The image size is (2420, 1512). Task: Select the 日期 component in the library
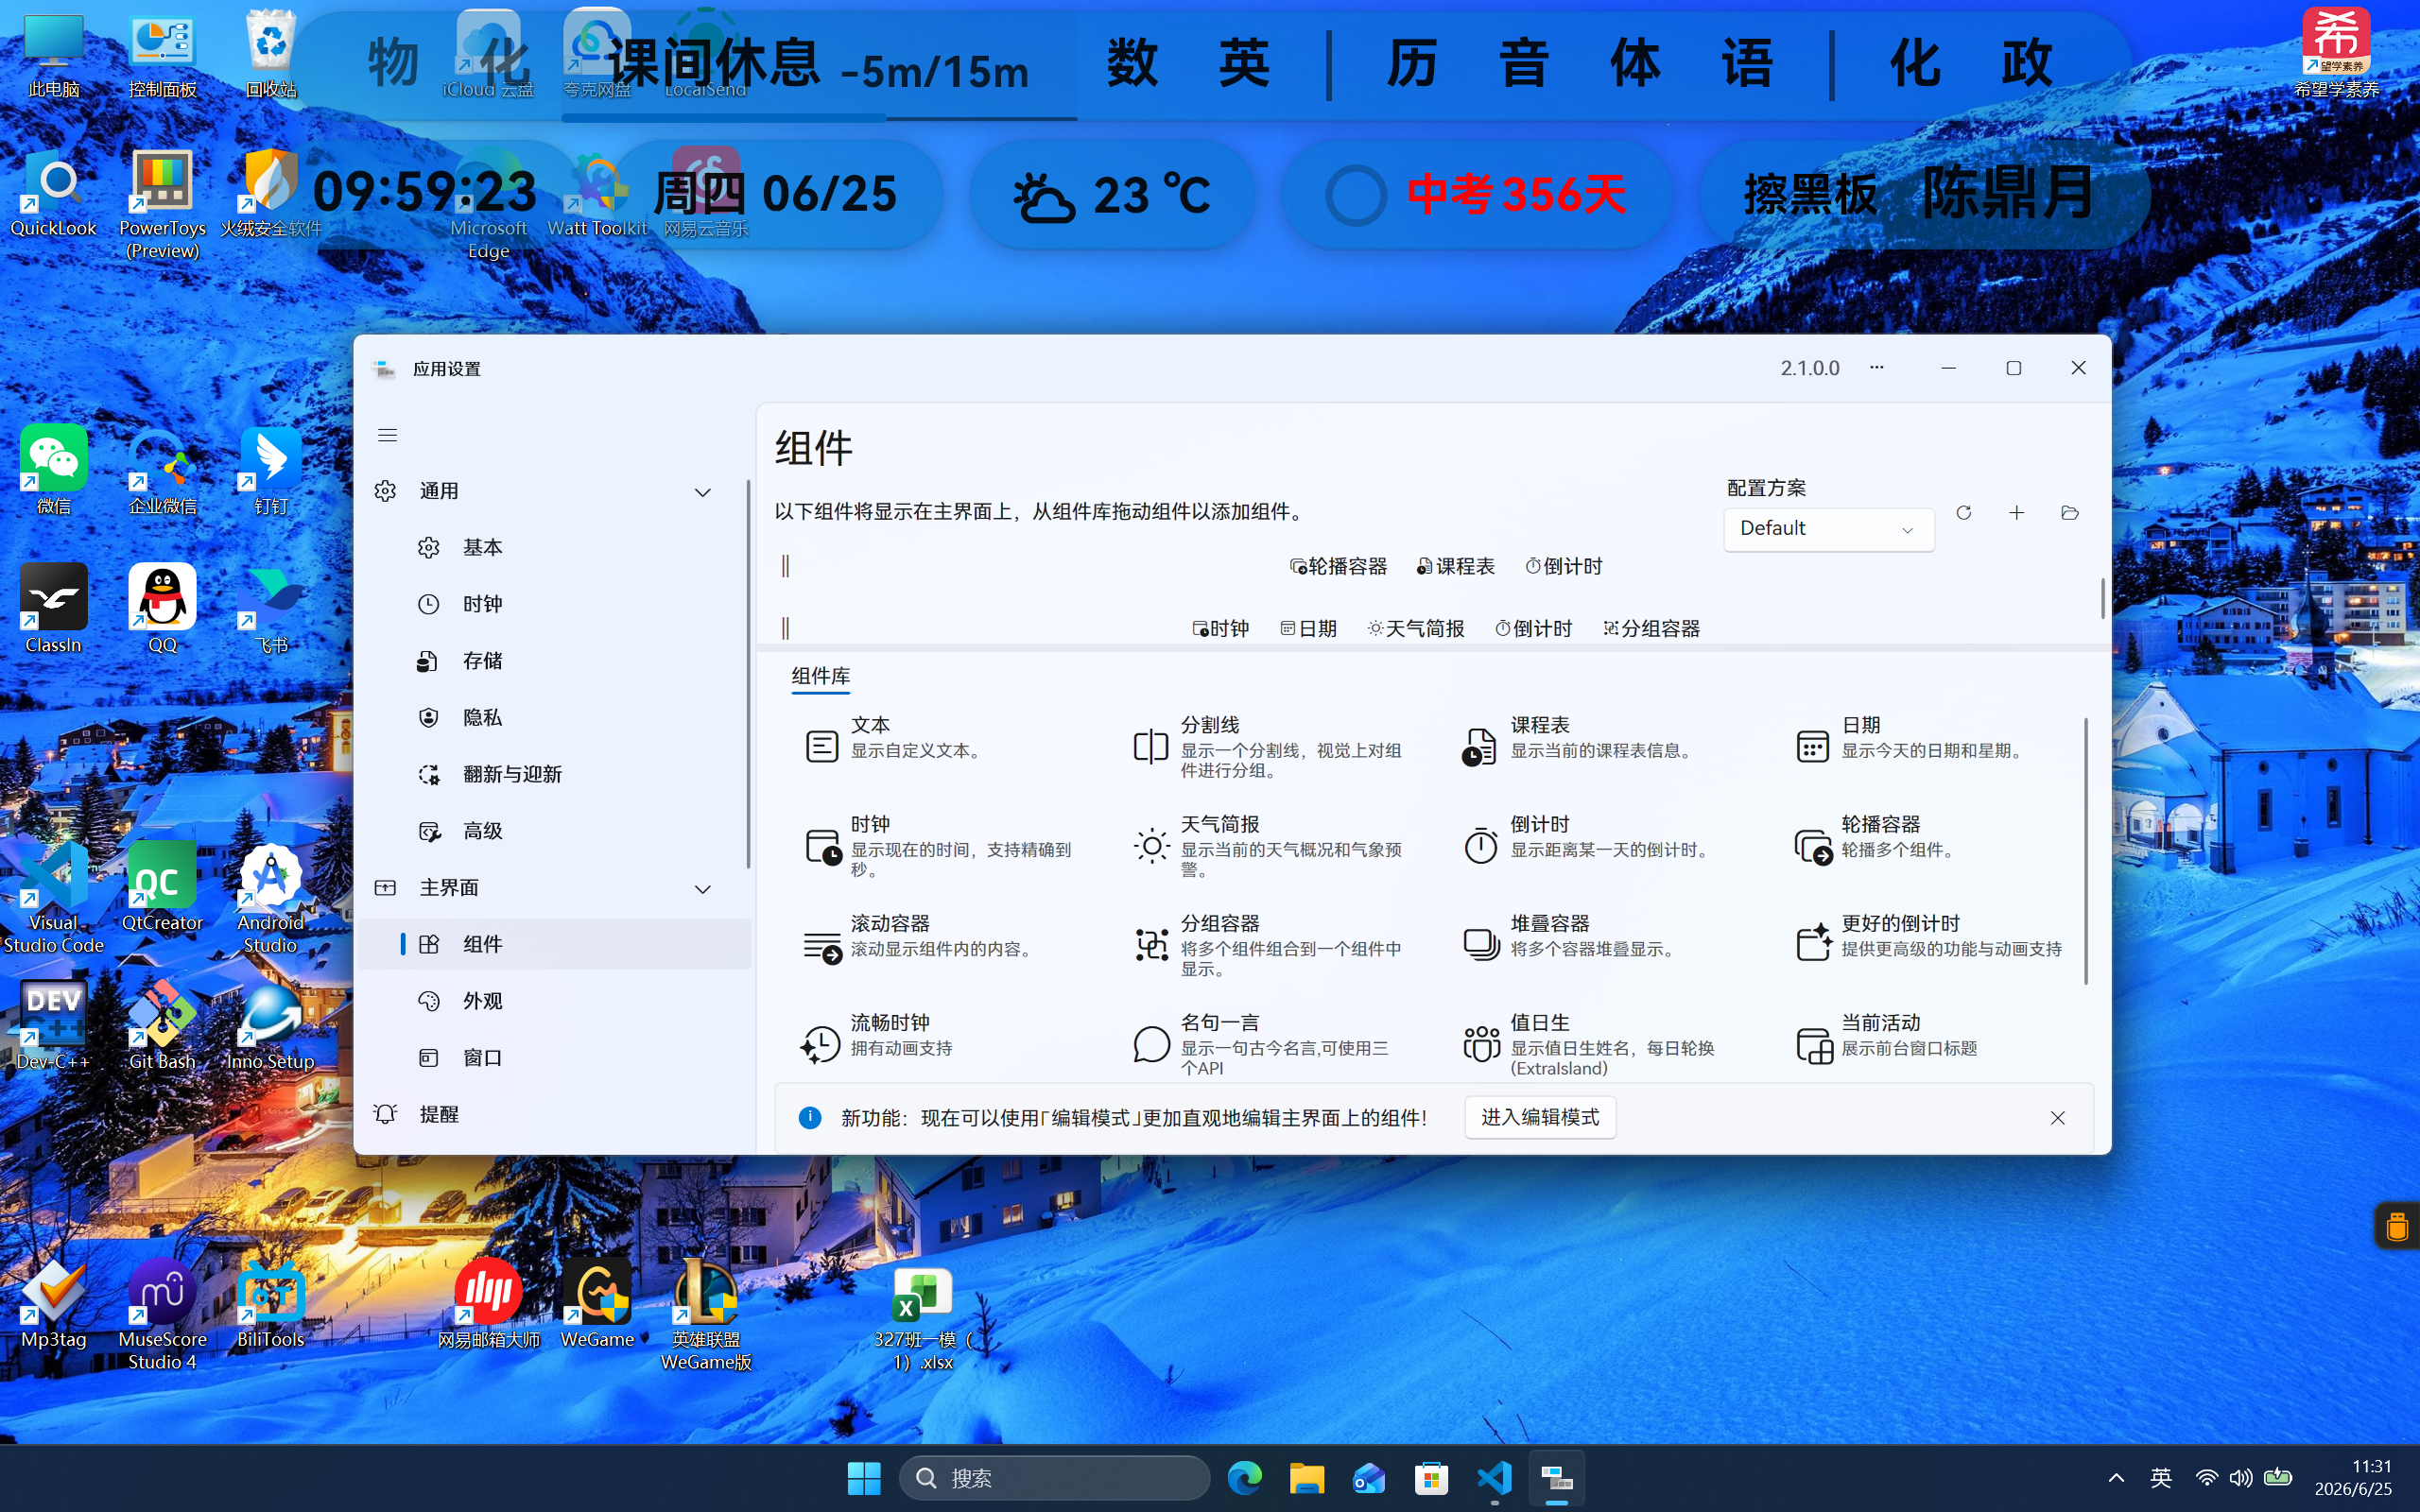click(x=1930, y=746)
